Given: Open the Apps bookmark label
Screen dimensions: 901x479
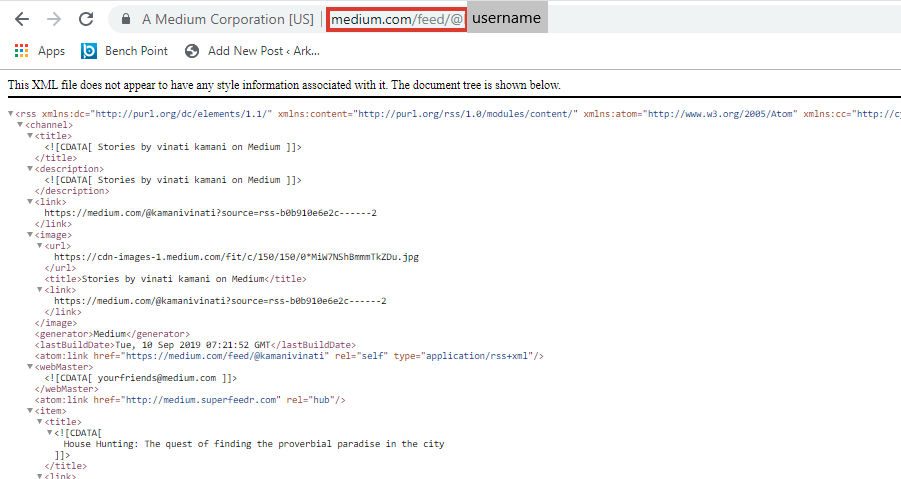Looking at the screenshot, I should (x=51, y=51).
